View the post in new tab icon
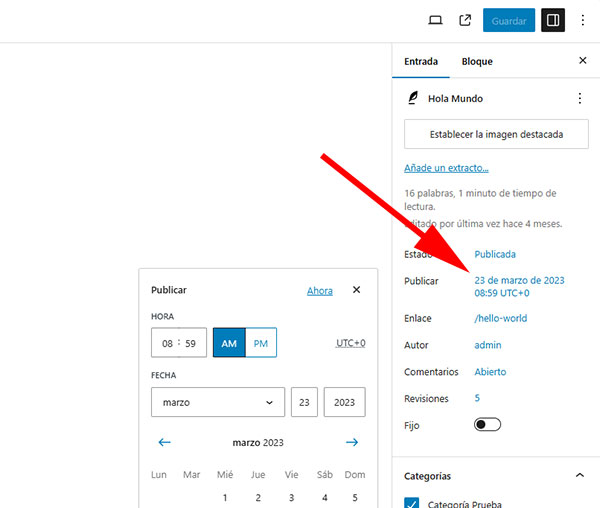The height and width of the screenshot is (508, 600). point(465,20)
